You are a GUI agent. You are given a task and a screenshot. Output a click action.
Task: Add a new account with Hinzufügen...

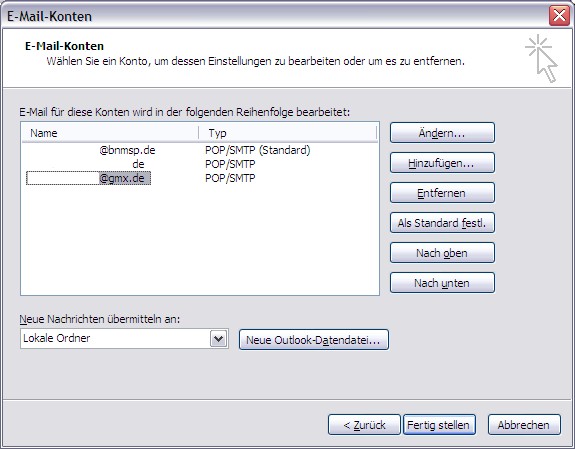click(442, 163)
